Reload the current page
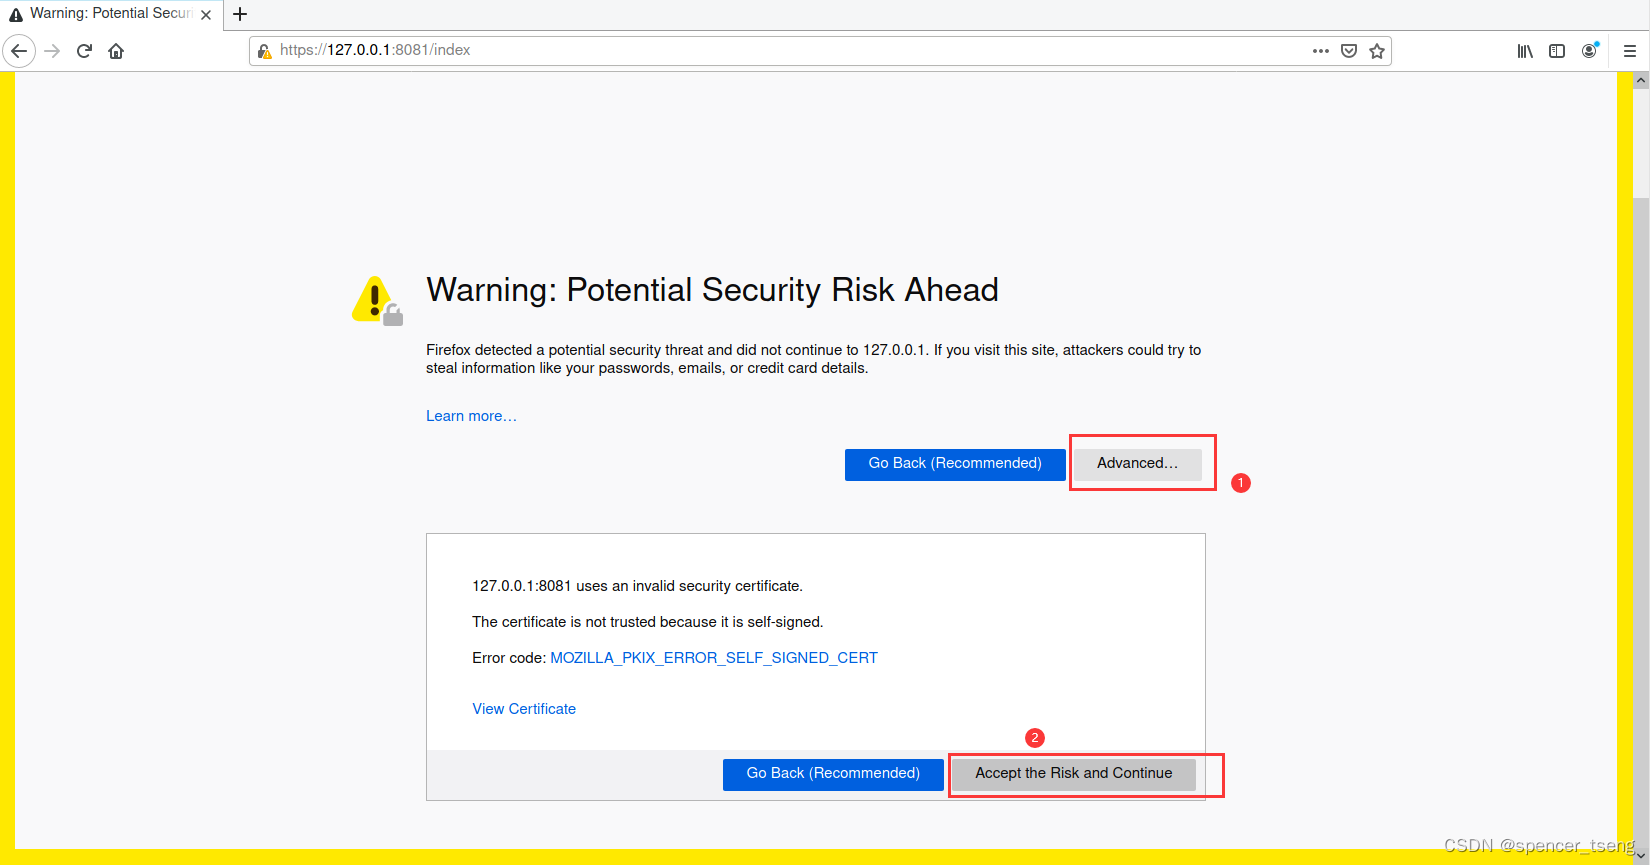Viewport: 1651px width, 865px height. click(84, 50)
